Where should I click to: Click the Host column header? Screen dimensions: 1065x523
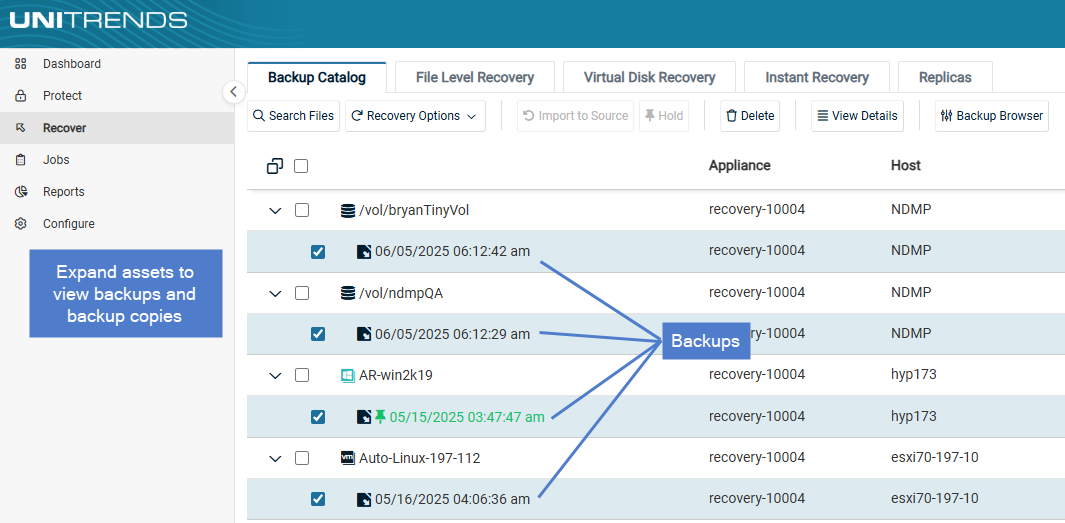tap(905, 166)
